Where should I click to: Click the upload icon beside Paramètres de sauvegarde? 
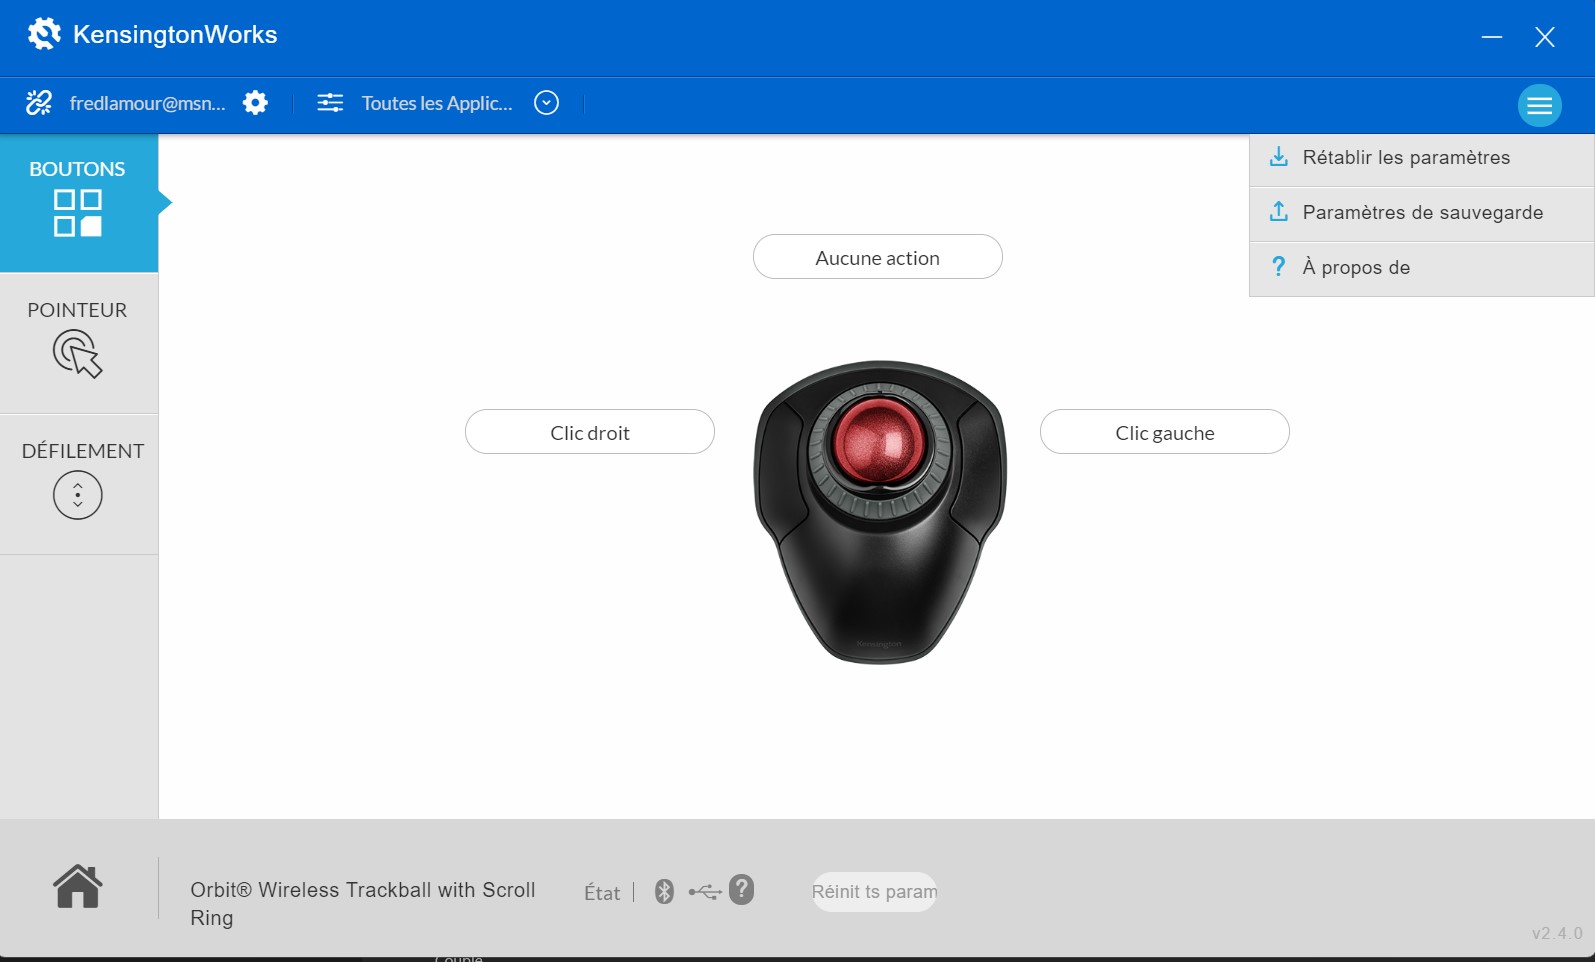[x=1278, y=212]
